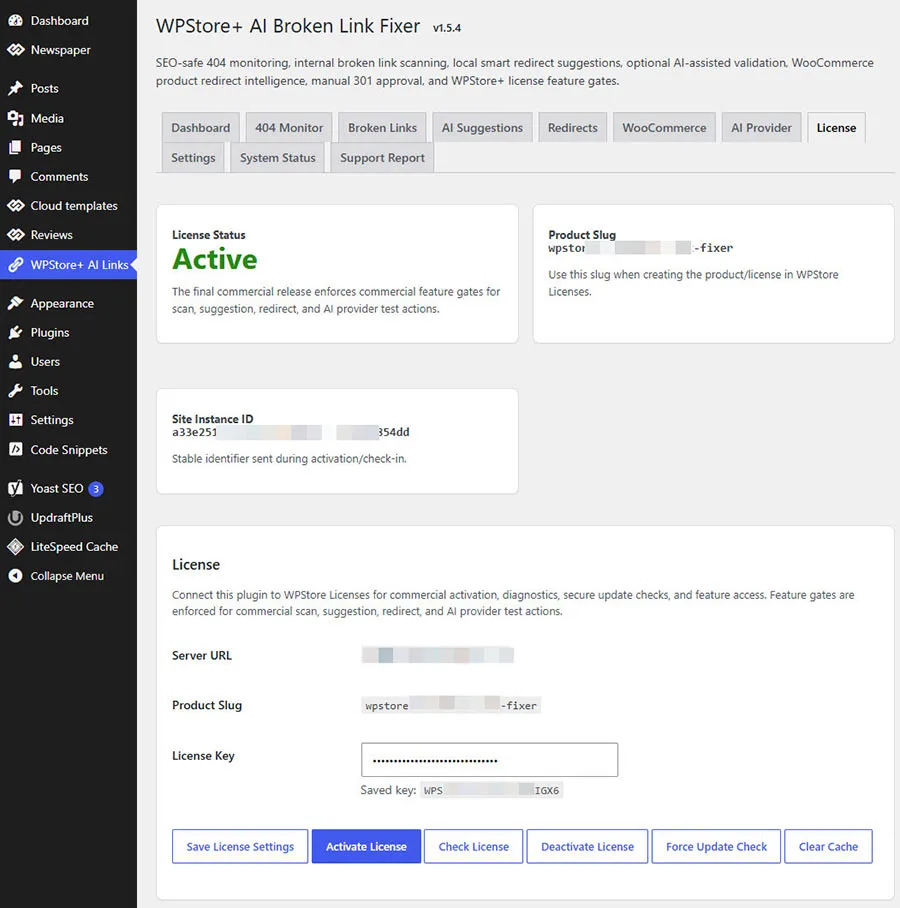Click the green Active license status text
Screen dimensions: 900x908
pyautogui.click(x=214, y=259)
